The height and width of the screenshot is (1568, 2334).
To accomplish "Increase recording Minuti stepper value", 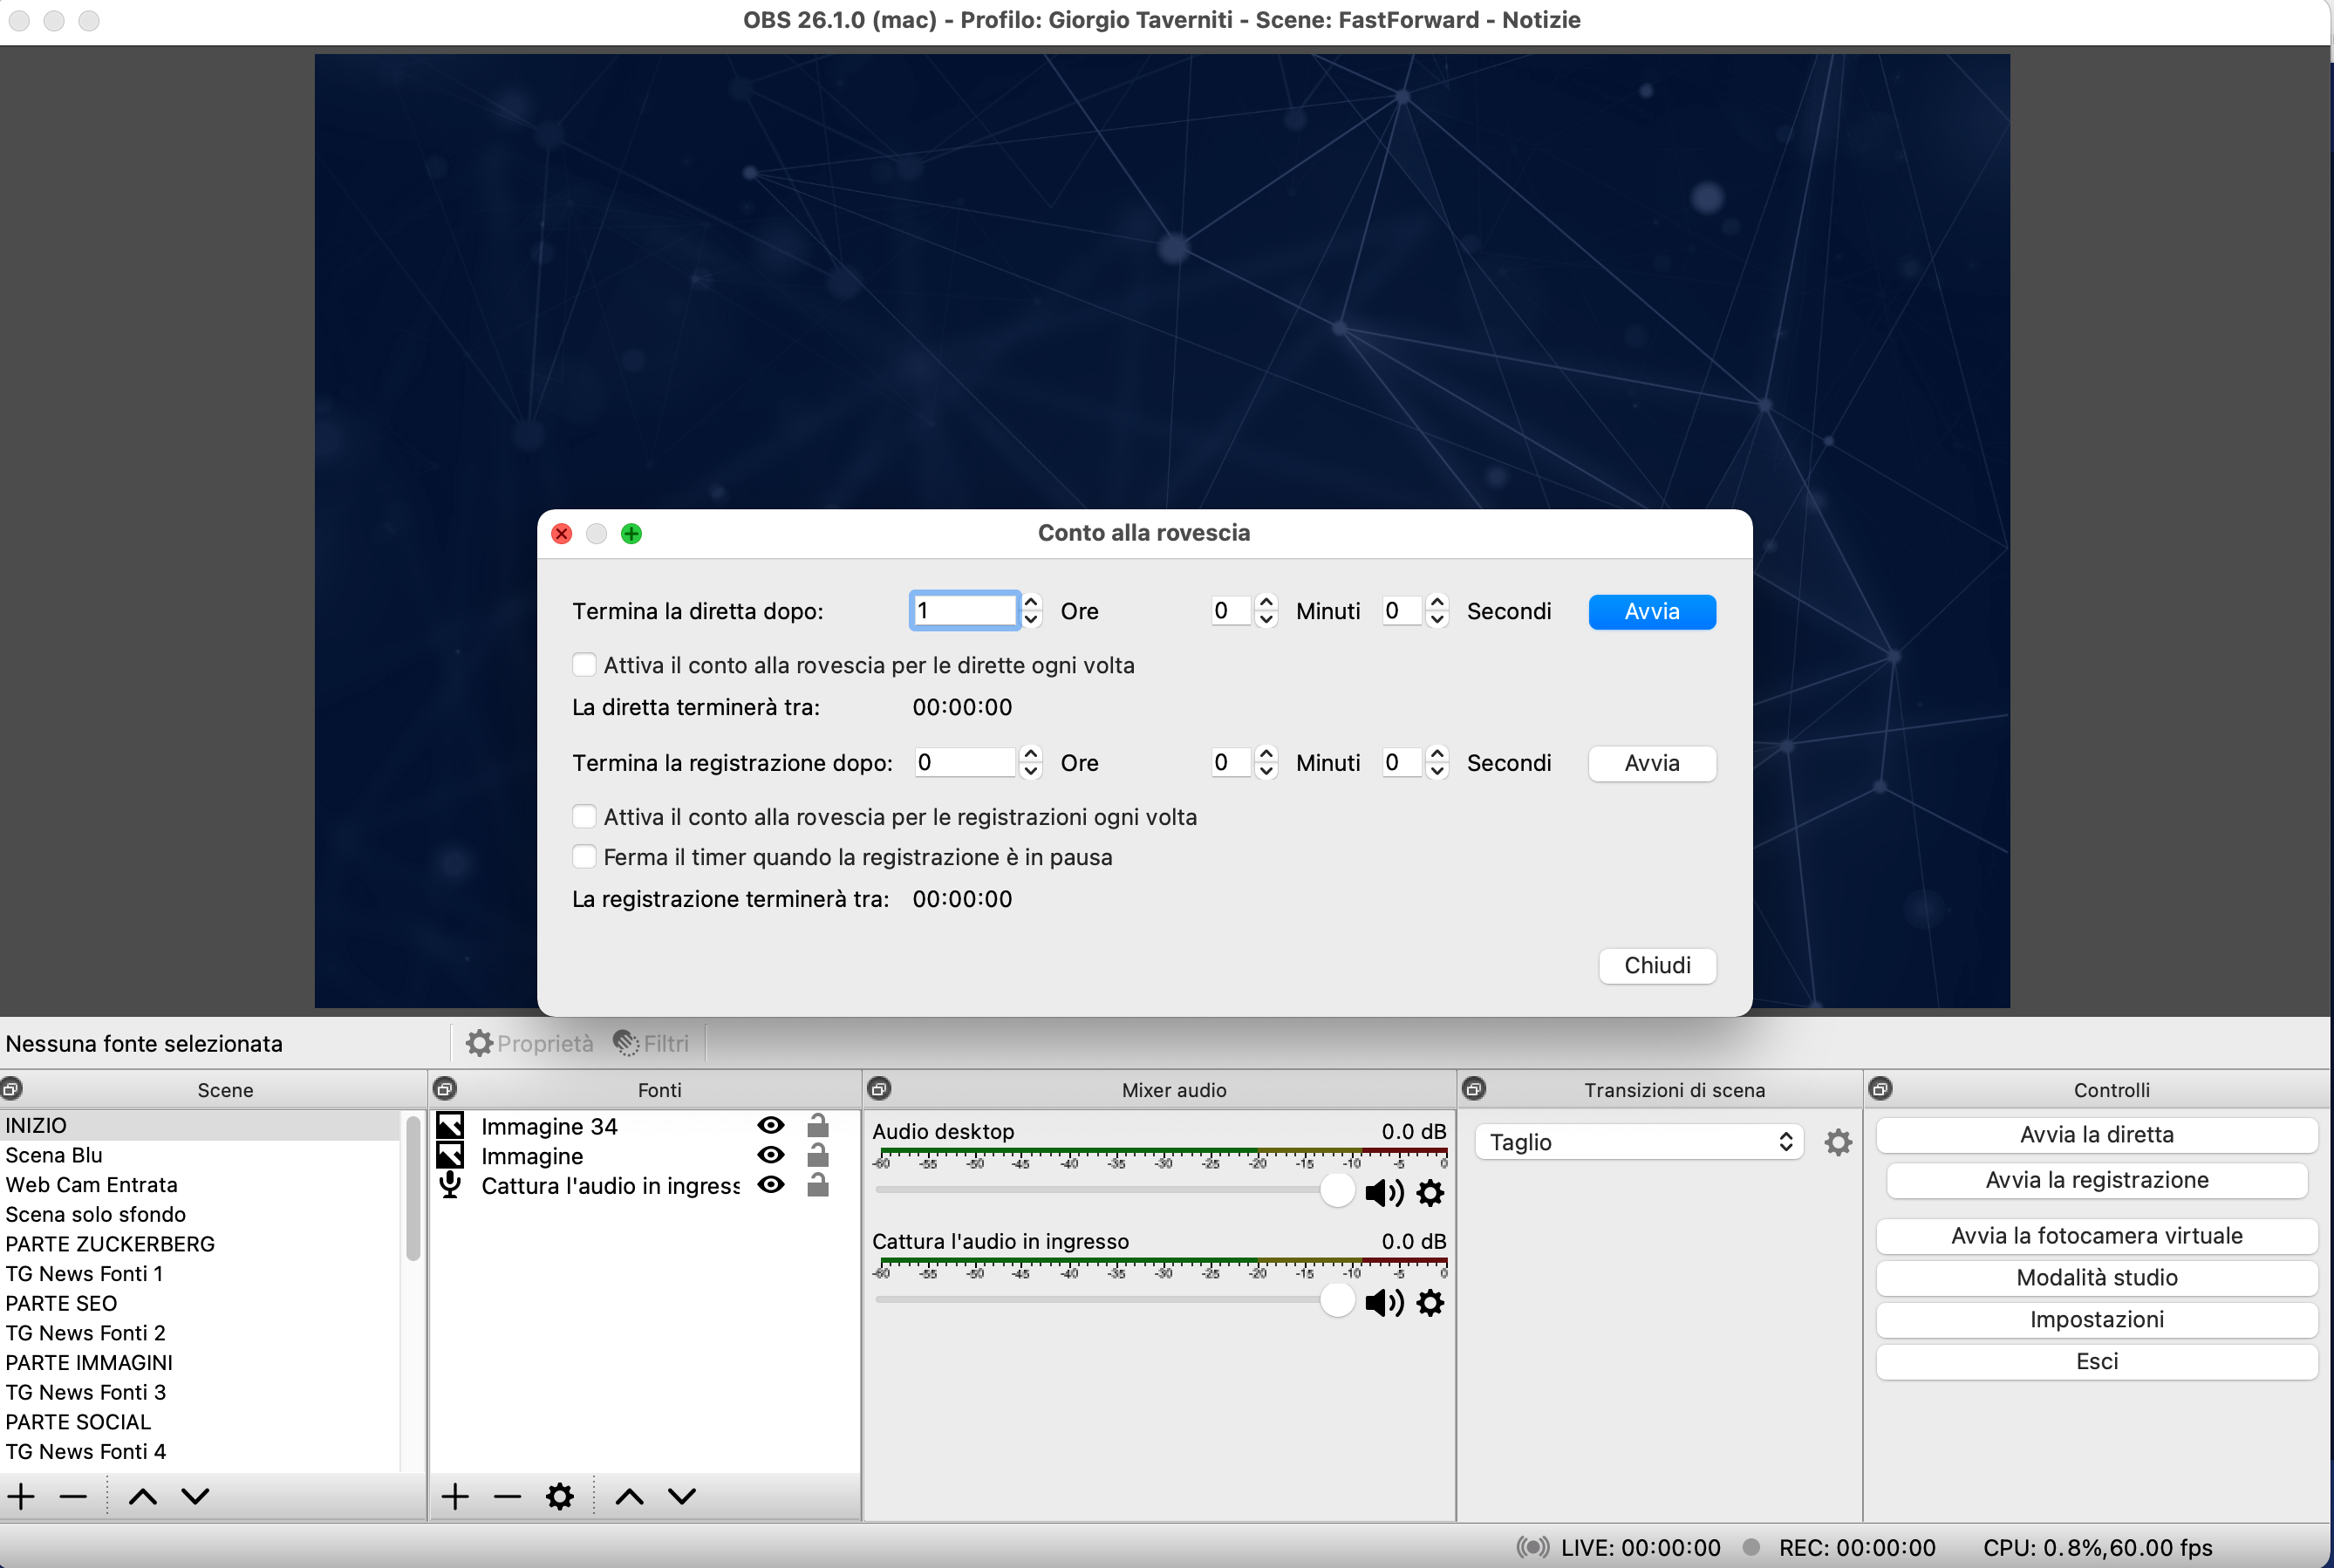I will click(1266, 754).
